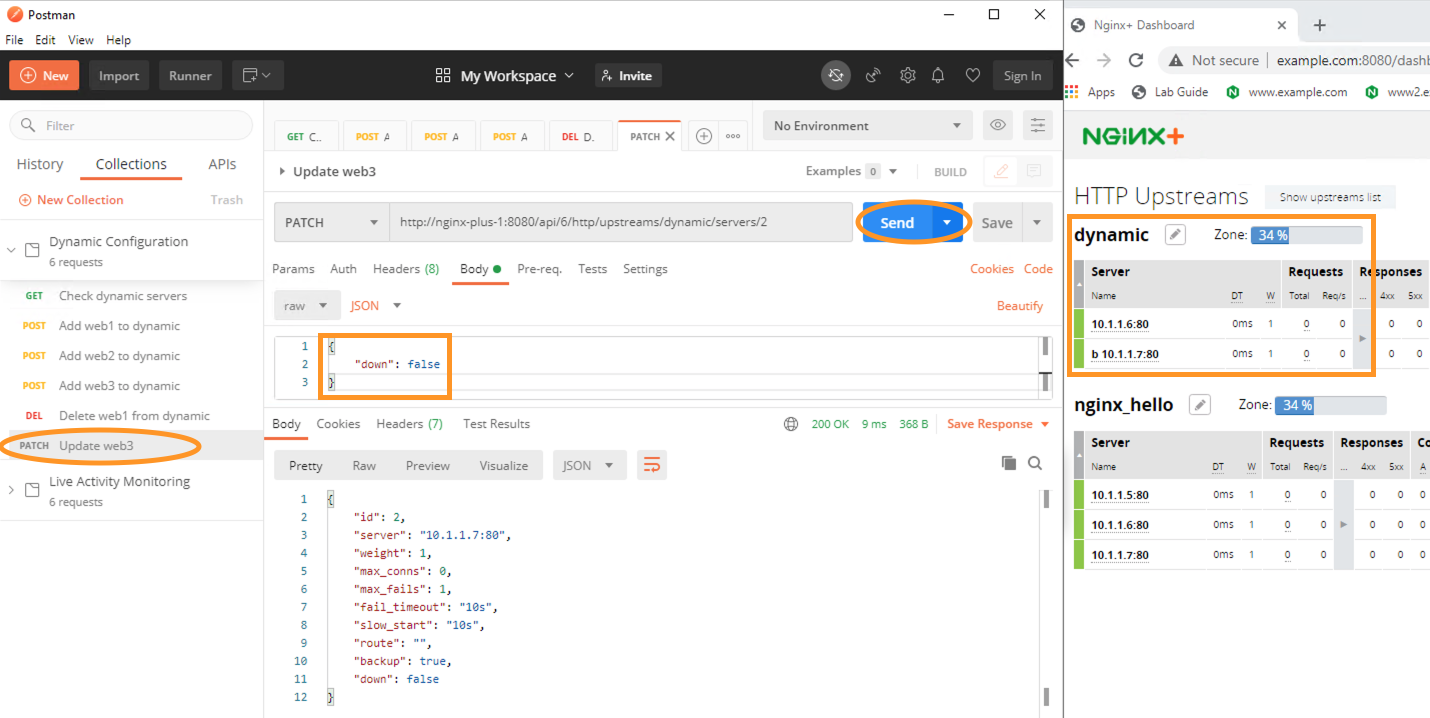The image size is (1430, 718).
Task: Click the pencil edit icon beside BUILD
Action: click(1000, 171)
